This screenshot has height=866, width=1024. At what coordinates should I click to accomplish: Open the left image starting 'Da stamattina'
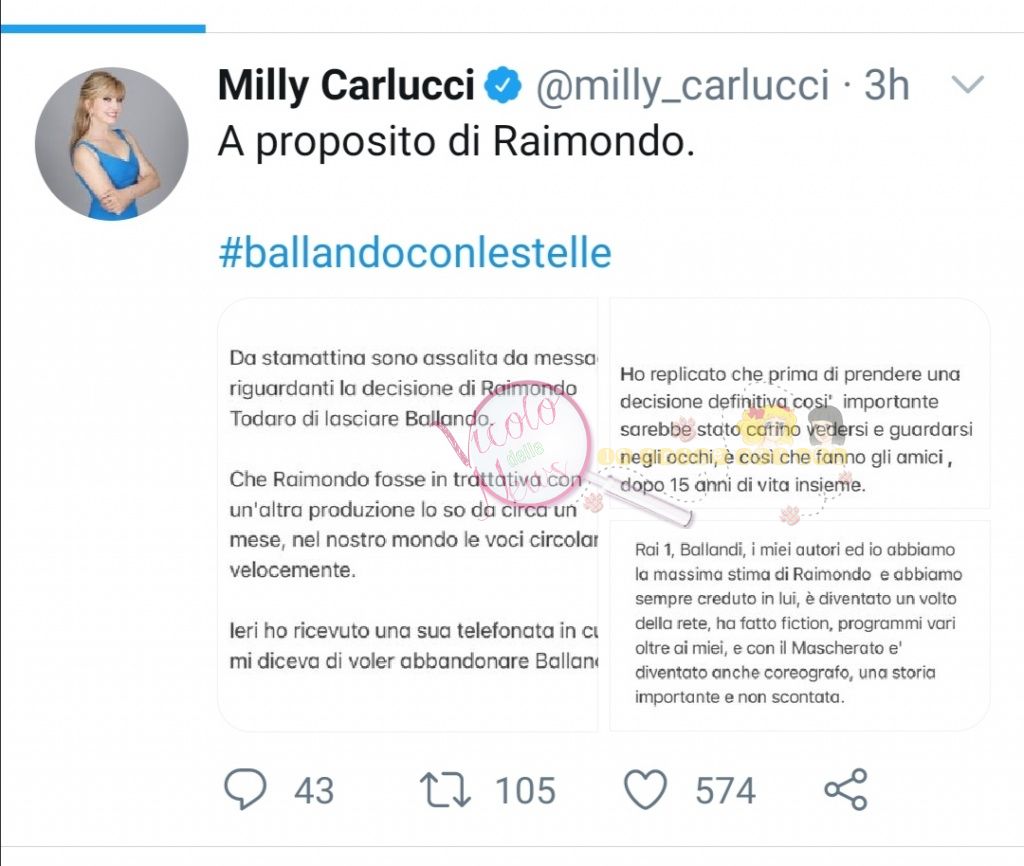click(x=408, y=515)
